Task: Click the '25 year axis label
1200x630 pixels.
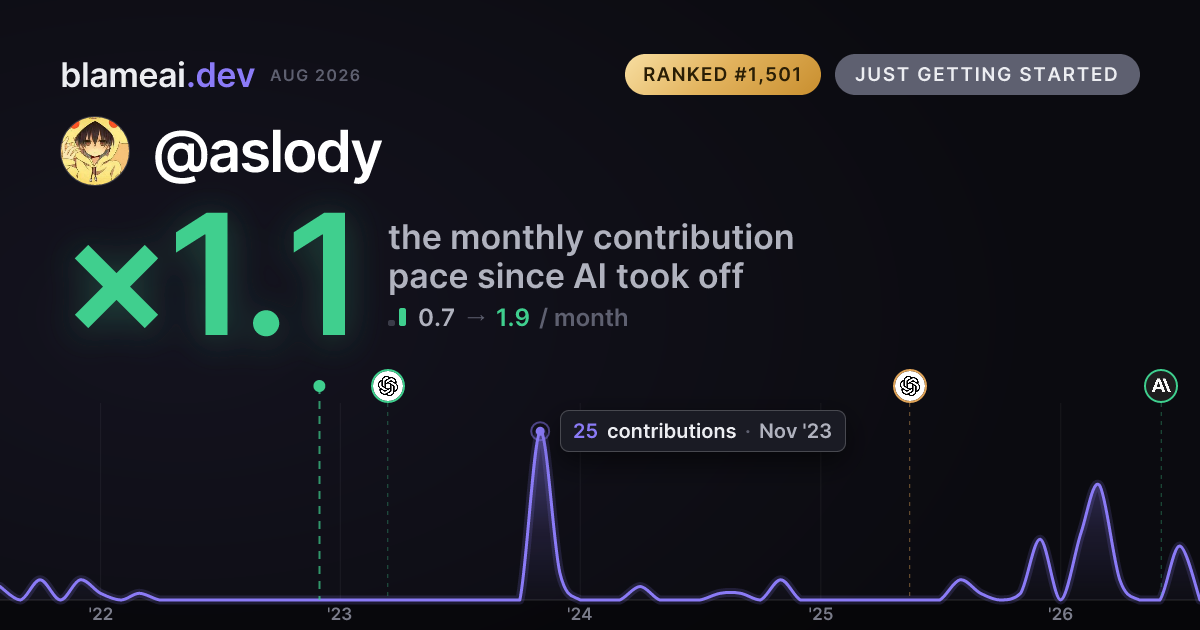Action: [821, 613]
